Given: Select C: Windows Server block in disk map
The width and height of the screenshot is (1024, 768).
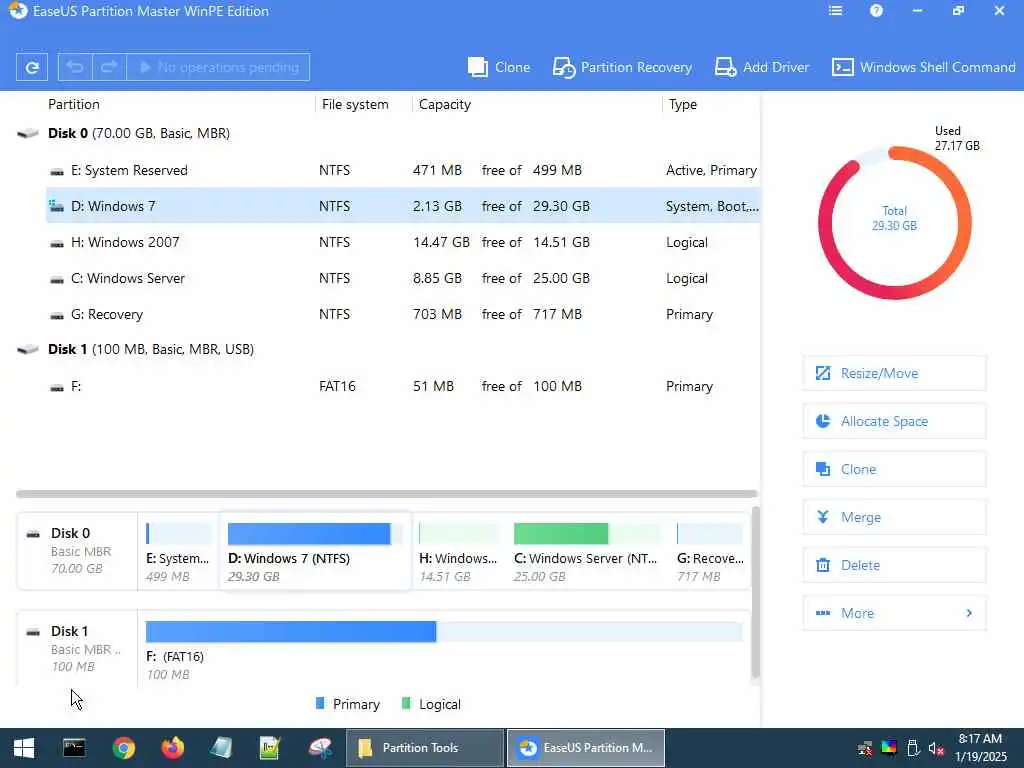Looking at the screenshot, I should point(586,552).
